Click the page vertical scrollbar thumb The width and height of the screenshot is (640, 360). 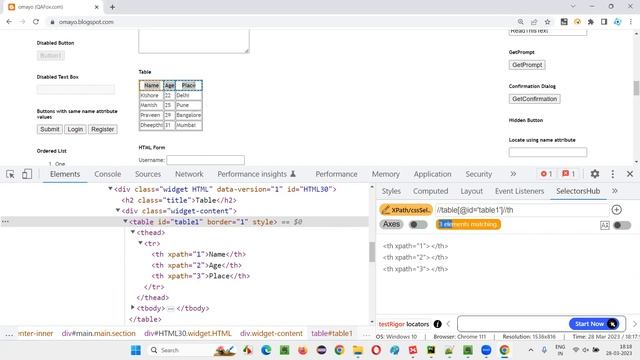tap(636, 88)
